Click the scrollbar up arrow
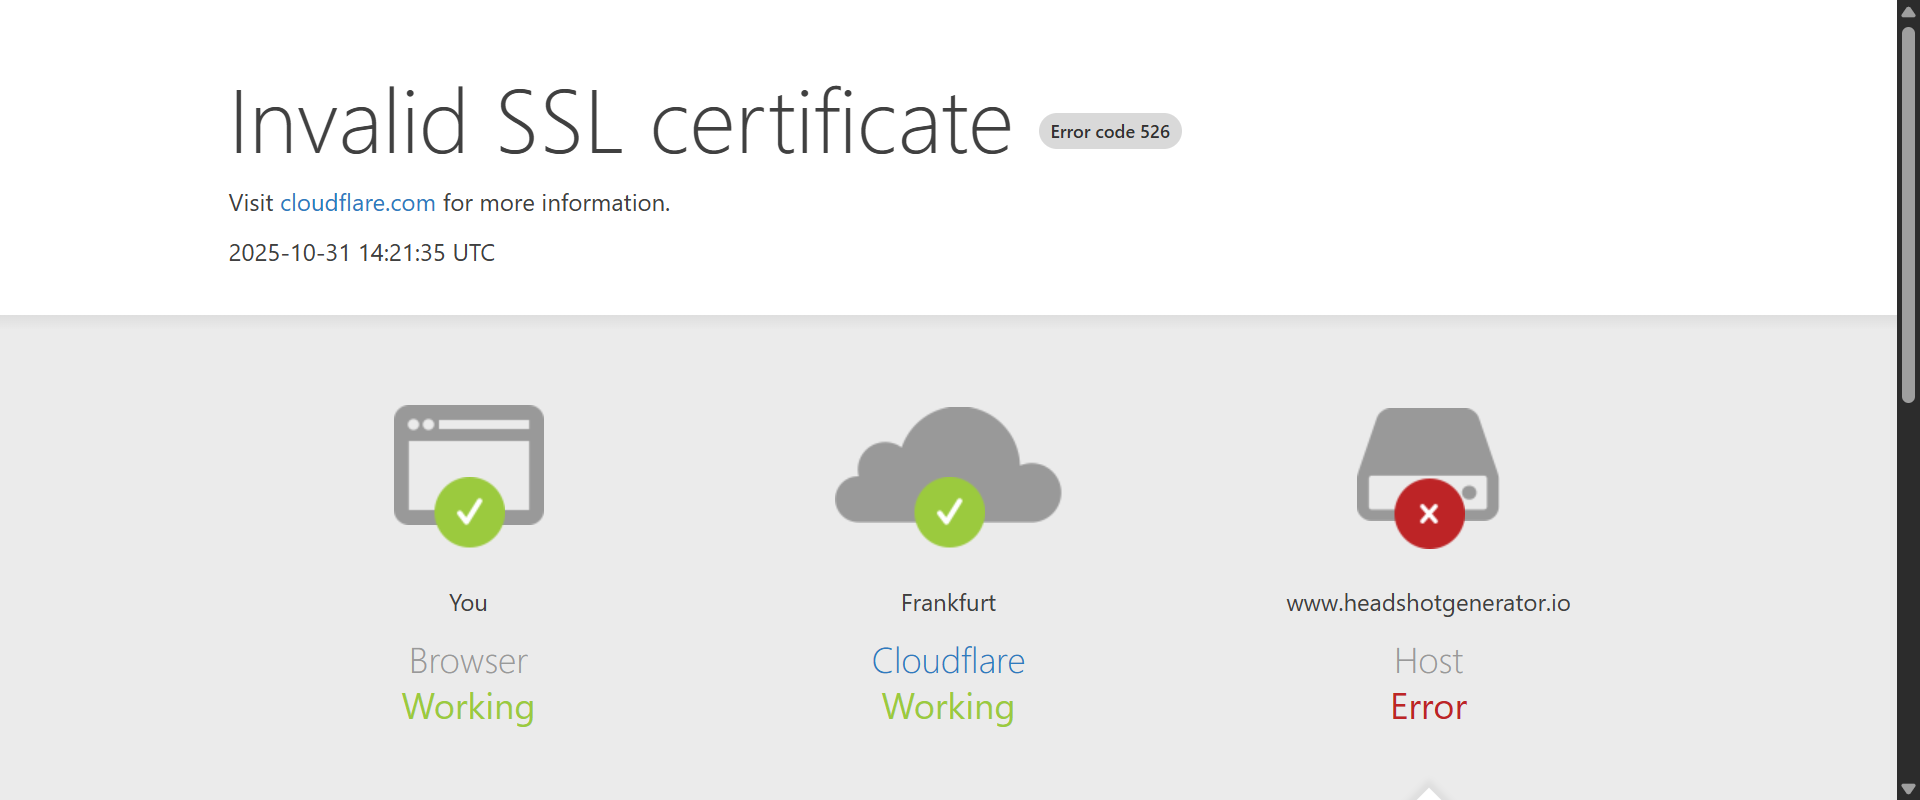 (x=1908, y=11)
